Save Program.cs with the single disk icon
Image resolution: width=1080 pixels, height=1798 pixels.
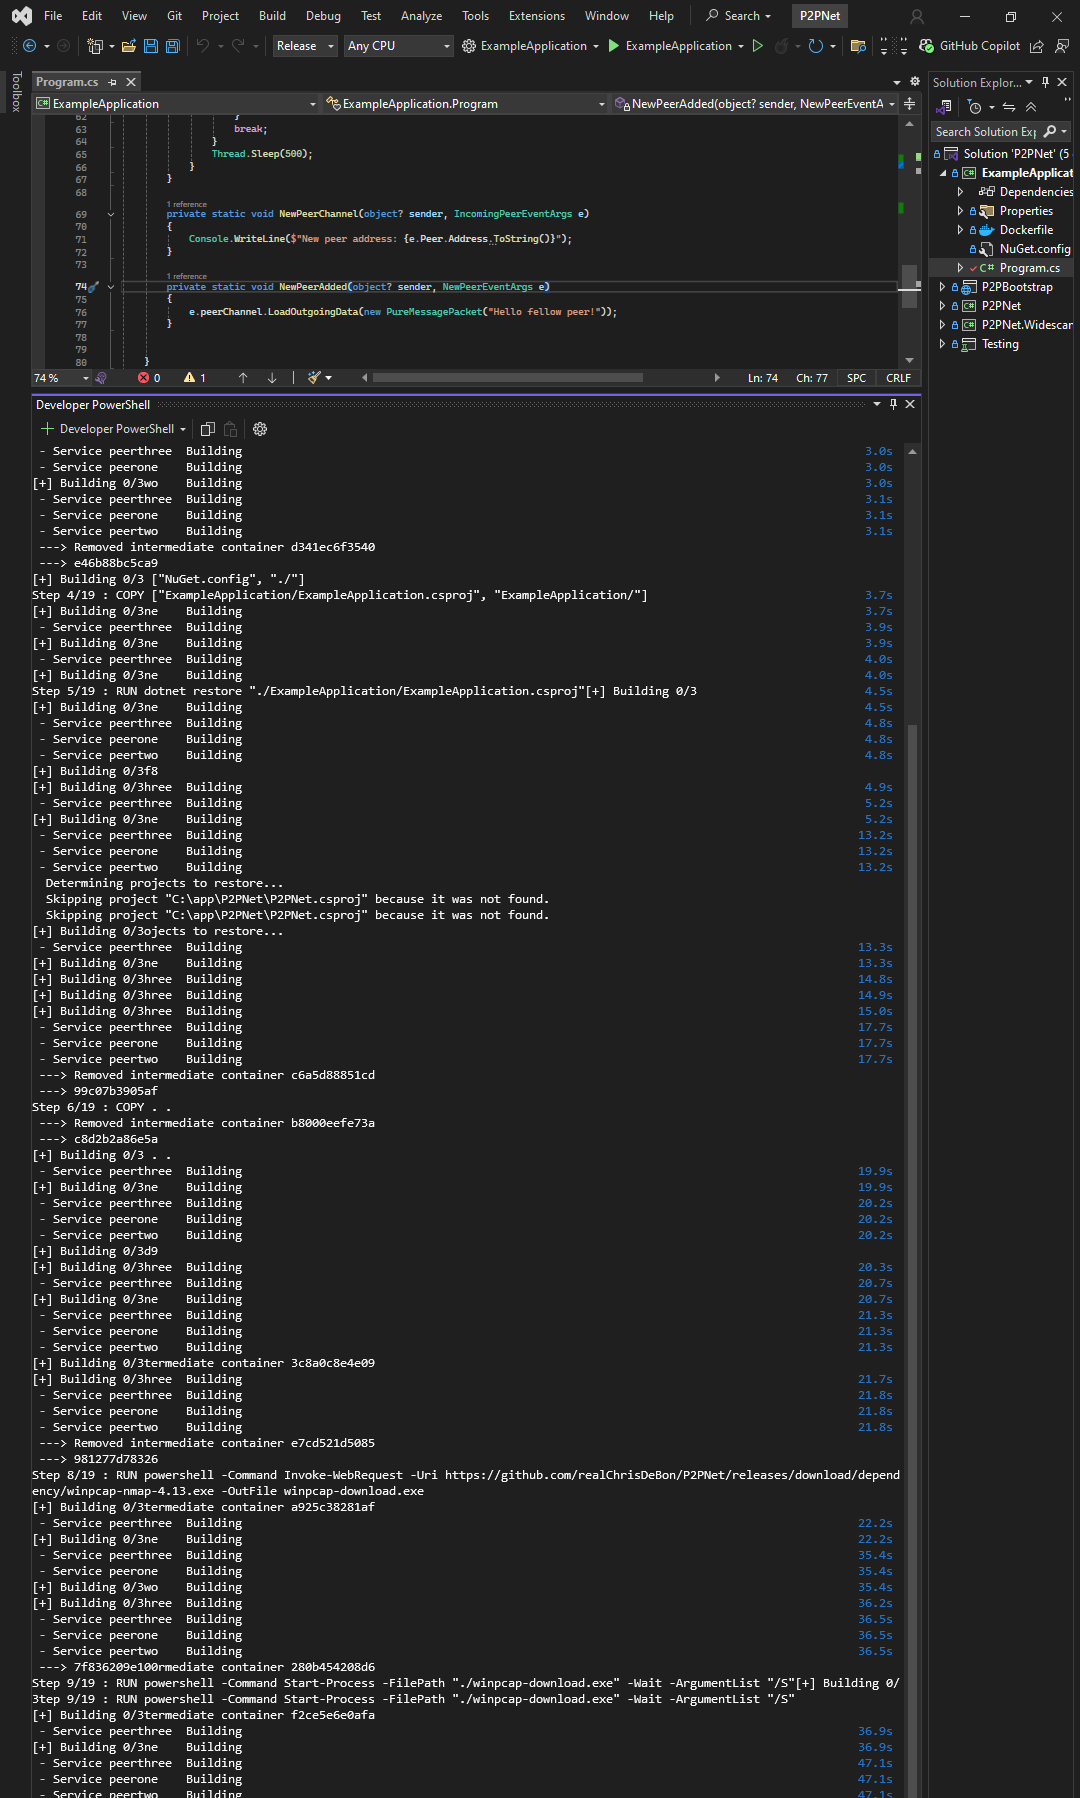click(x=151, y=46)
